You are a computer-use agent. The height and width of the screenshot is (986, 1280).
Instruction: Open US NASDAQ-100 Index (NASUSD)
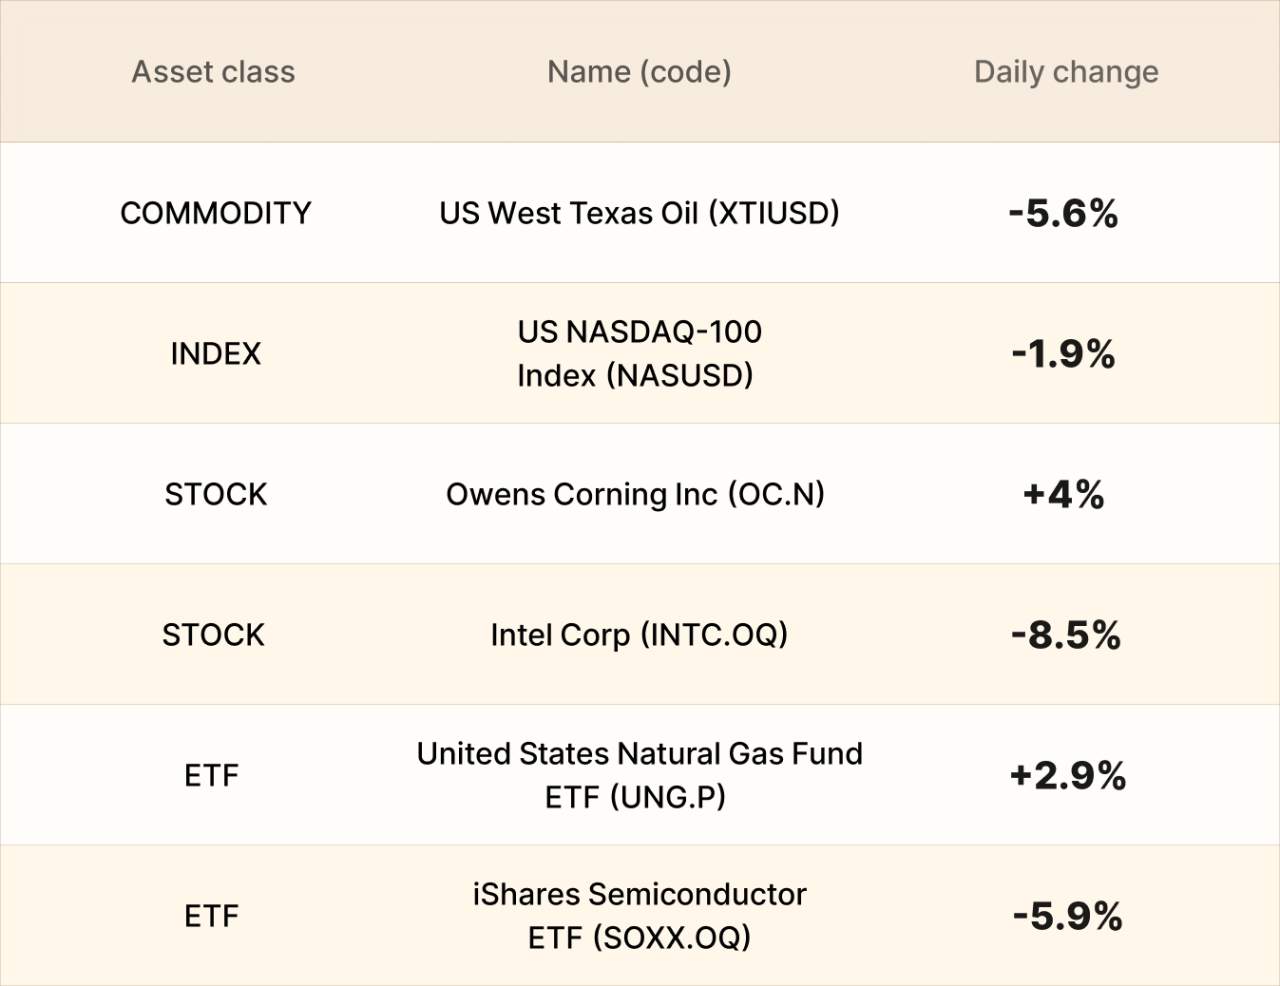click(639, 354)
